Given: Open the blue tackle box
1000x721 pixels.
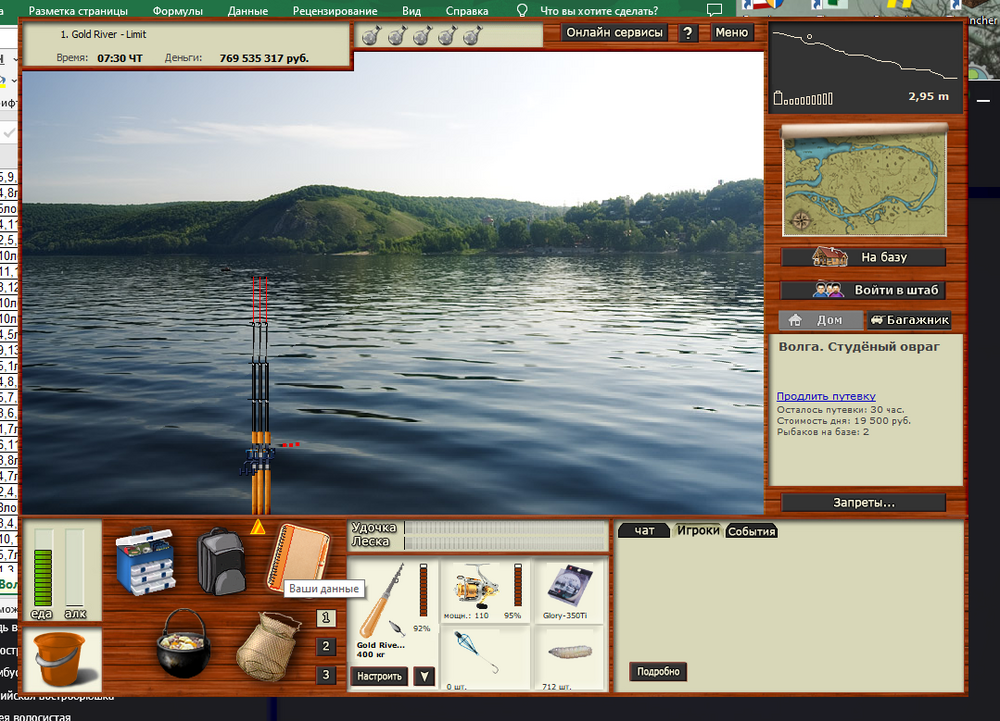Looking at the screenshot, I should coord(144,562).
